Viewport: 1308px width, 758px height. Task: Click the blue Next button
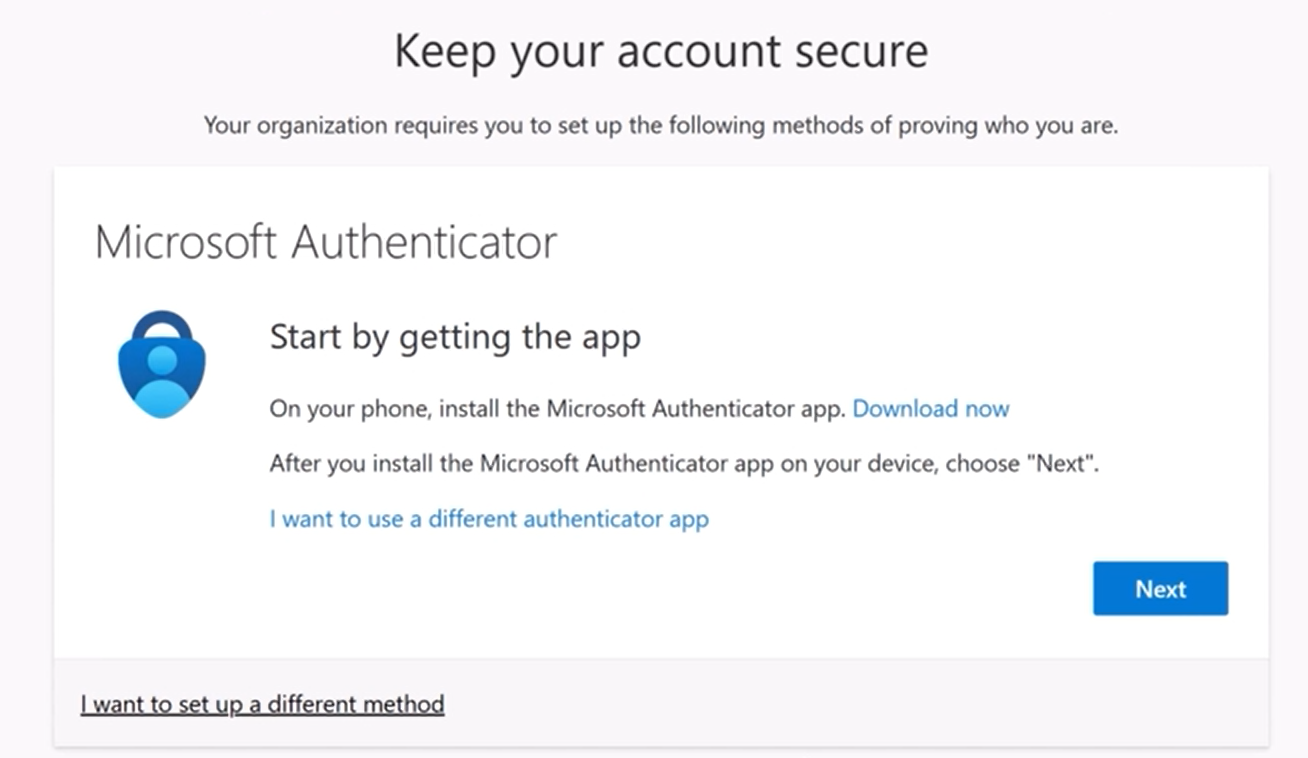tap(1160, 589)
